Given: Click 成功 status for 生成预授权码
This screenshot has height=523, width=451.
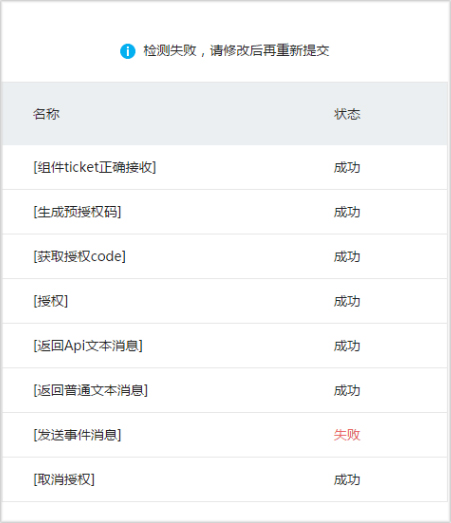Looking at the screenshot, I should [x=347, y=212].
